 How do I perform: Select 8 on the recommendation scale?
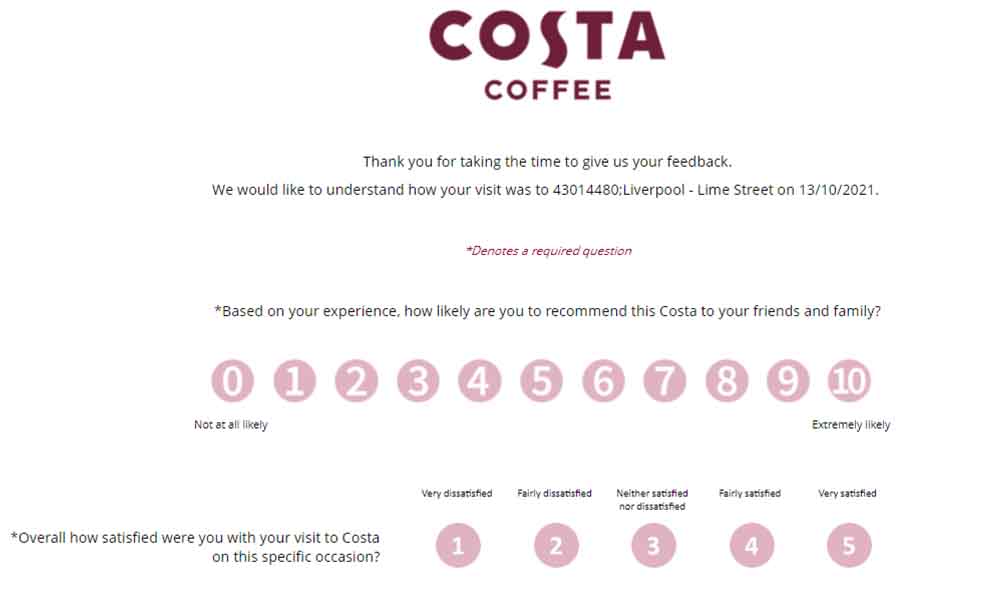pos(726,381)
